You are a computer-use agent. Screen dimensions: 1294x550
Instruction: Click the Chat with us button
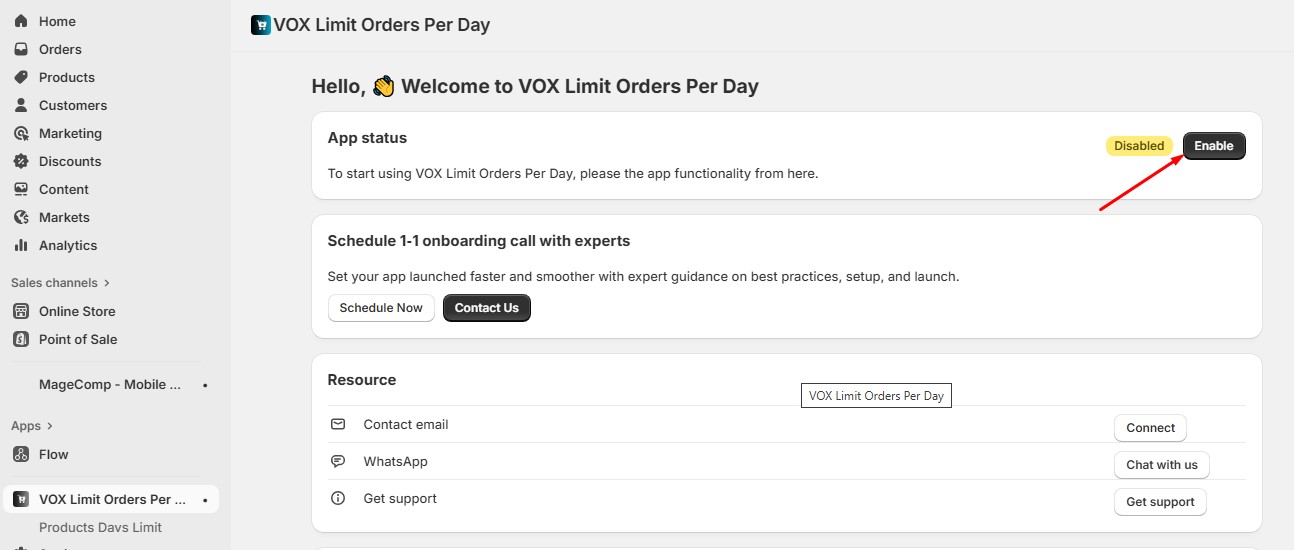[1161, 465]
